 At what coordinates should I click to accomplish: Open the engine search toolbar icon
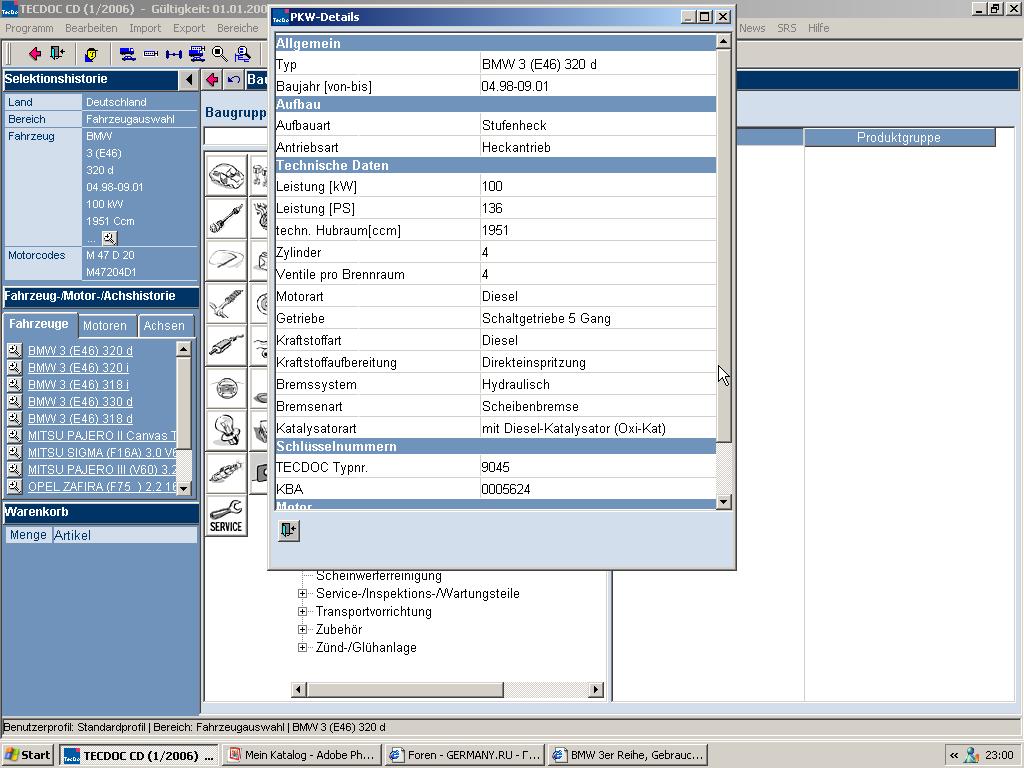click(x=151, y=54)
